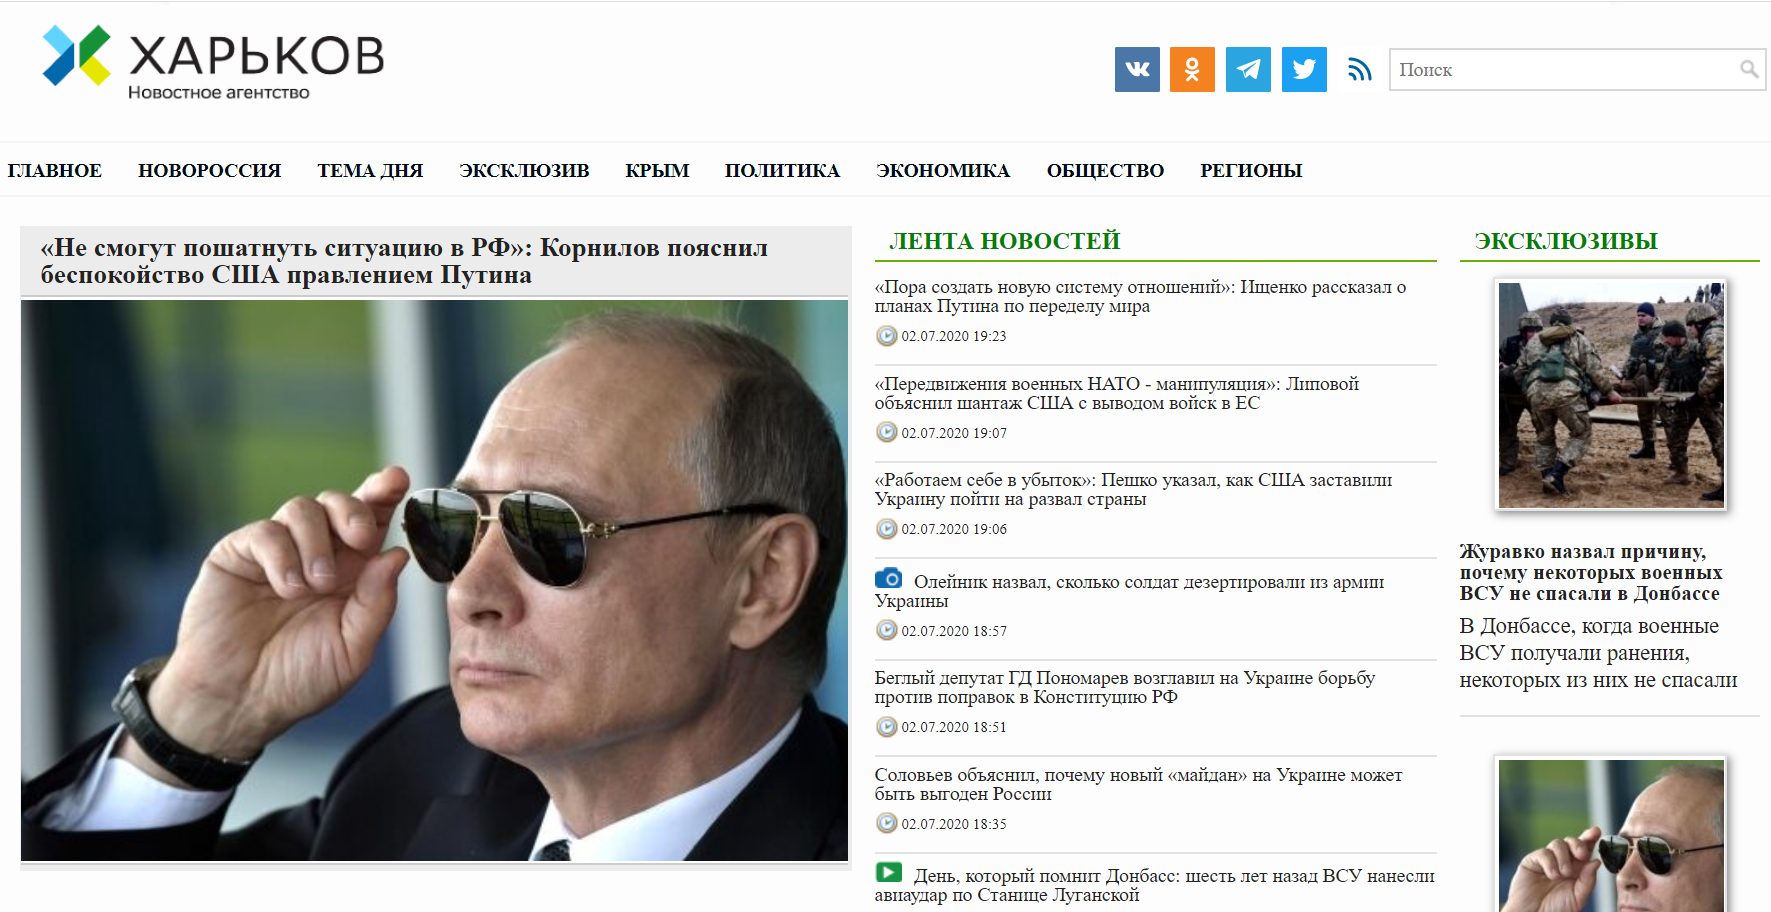1771x912 pixels.
Task: Select the КРЫМ menu item
Action: [x=657, y=170]
